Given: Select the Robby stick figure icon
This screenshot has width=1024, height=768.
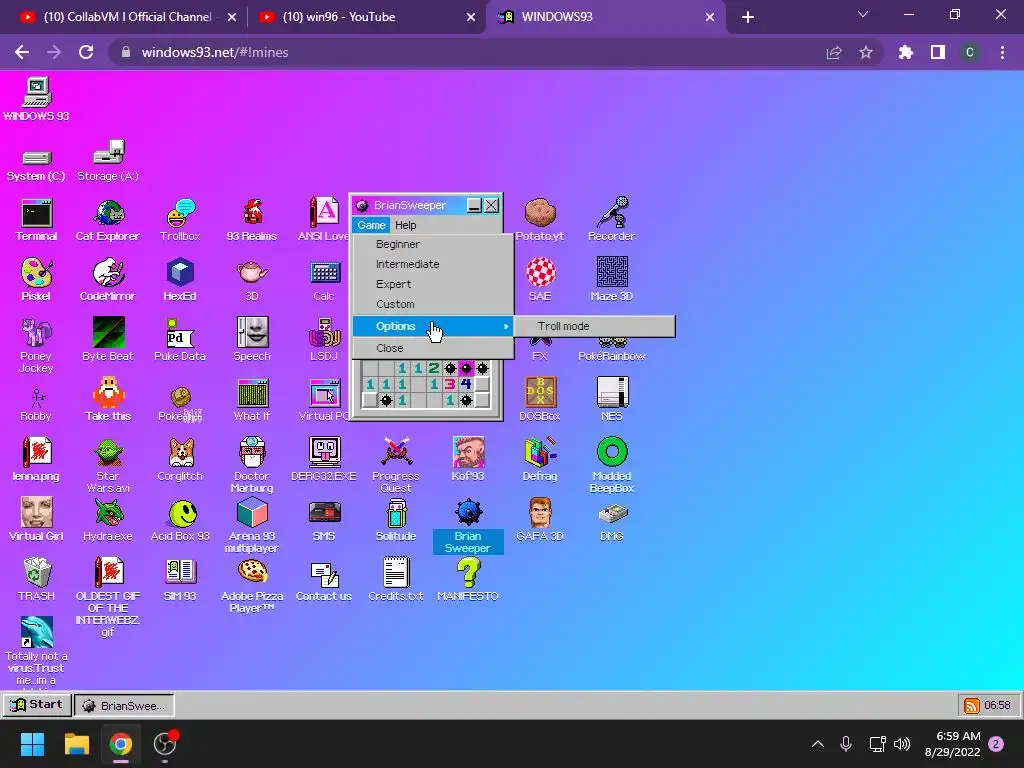Looking at the screenshot, I should [x=37, y=405].
